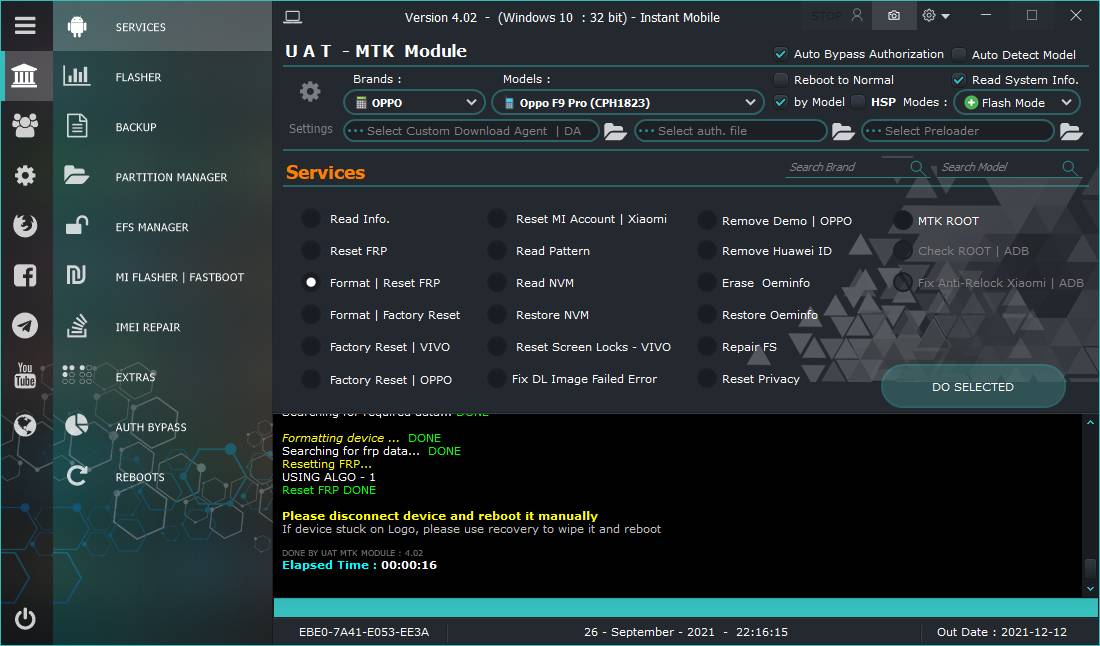Click the Select Preloader field
Screen dimensions: 1100x646
958,131
